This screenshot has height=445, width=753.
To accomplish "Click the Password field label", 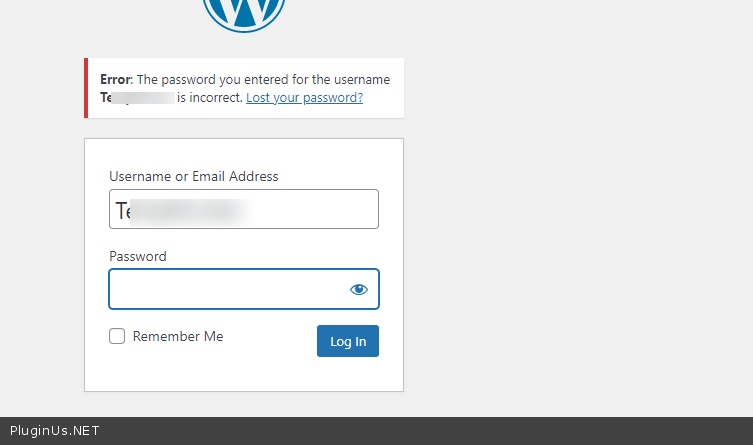I will pos(138,256).
